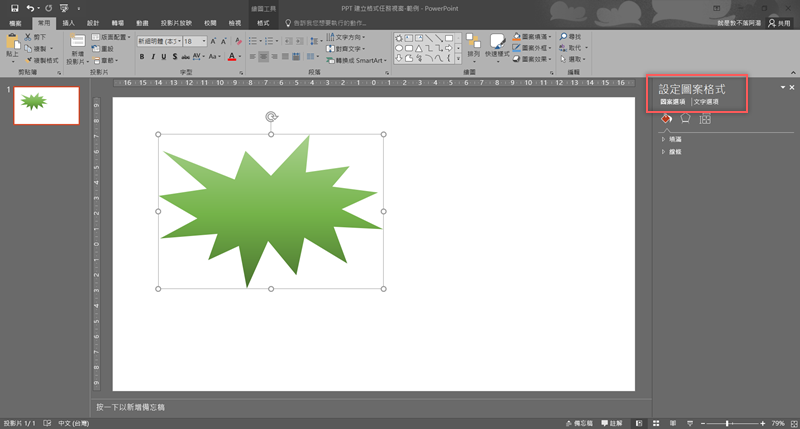Click the Save icon in quick access toolbar
800x429 pixels.
pyautogui.click(x=14, y=8)
